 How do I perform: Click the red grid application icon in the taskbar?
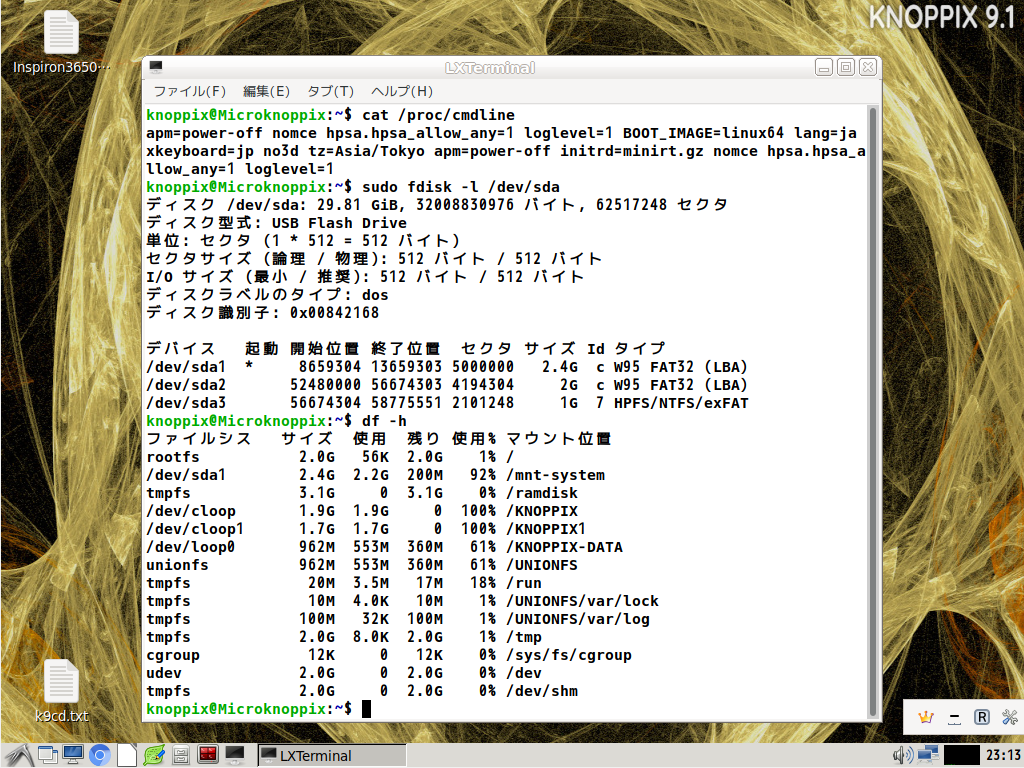(x=208, y=755)
